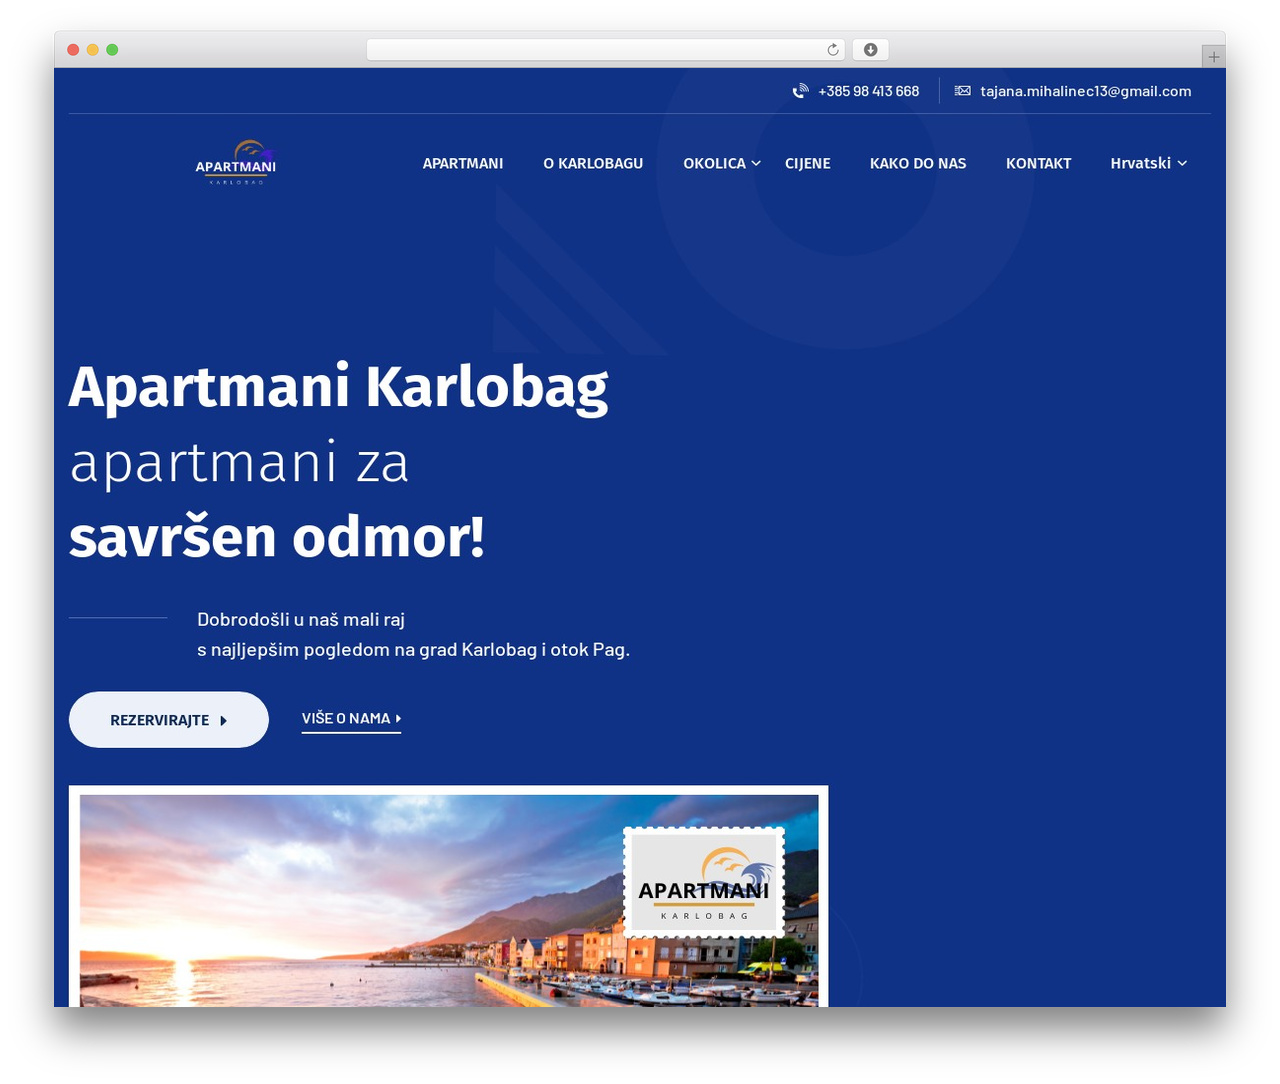Screen dimensions: 1280x1084
Task: Click the browser download icon
Action: (870, 50)
